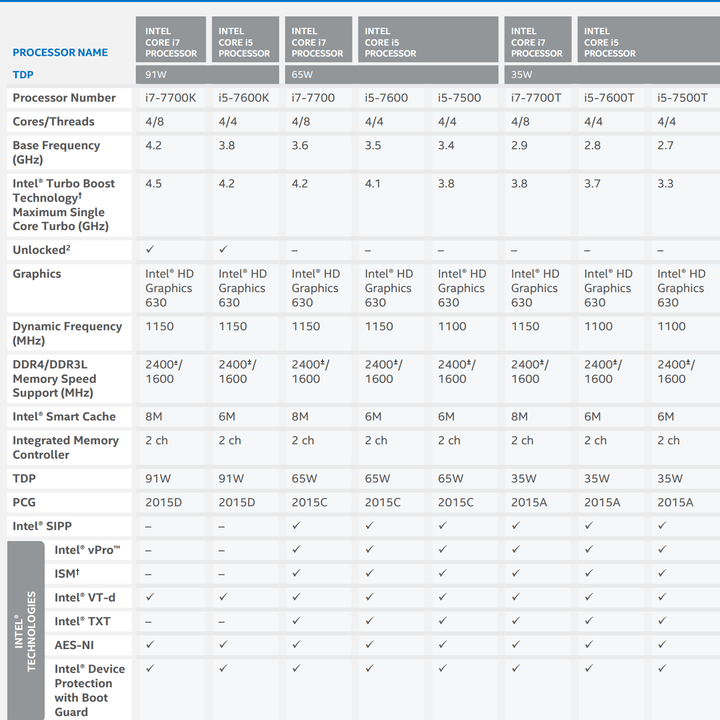Select the Intel Core i5 header above i5-7600K

(244, 39)
